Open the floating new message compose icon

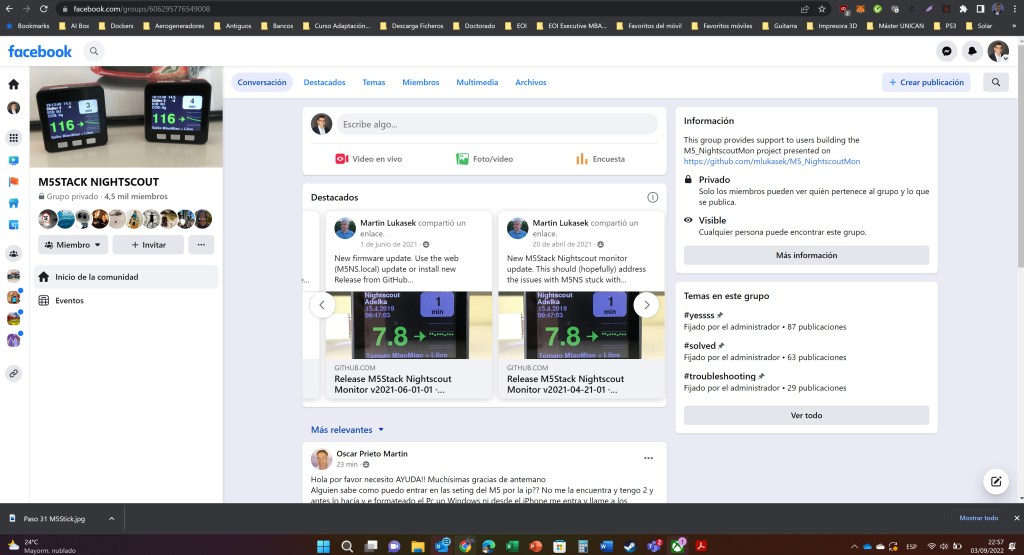pos(996,481)
